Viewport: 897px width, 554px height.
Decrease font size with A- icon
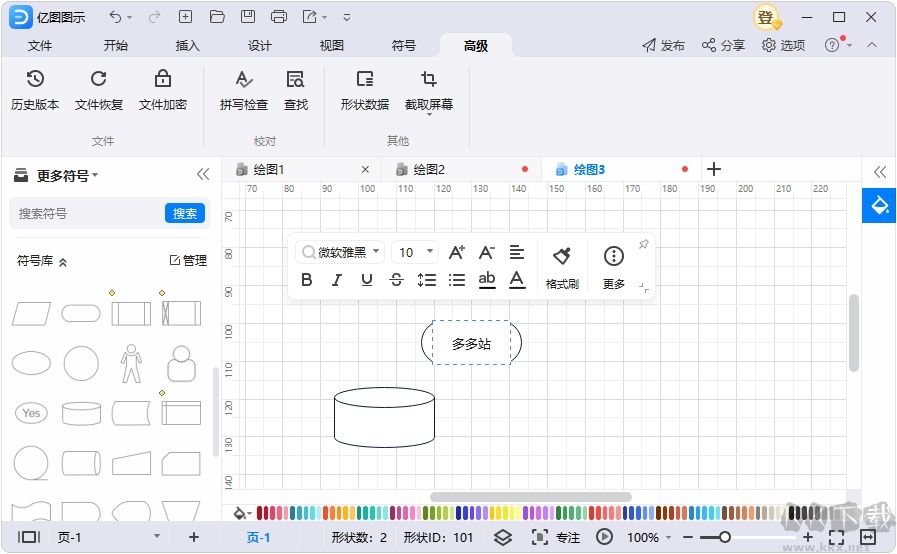[x=487, y=252]
